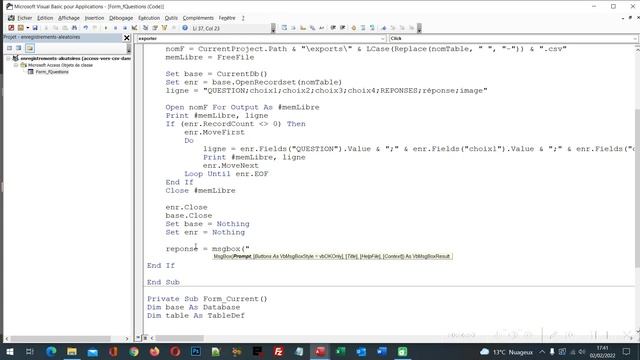Switch to Procedure View button

tap(138, 338)
